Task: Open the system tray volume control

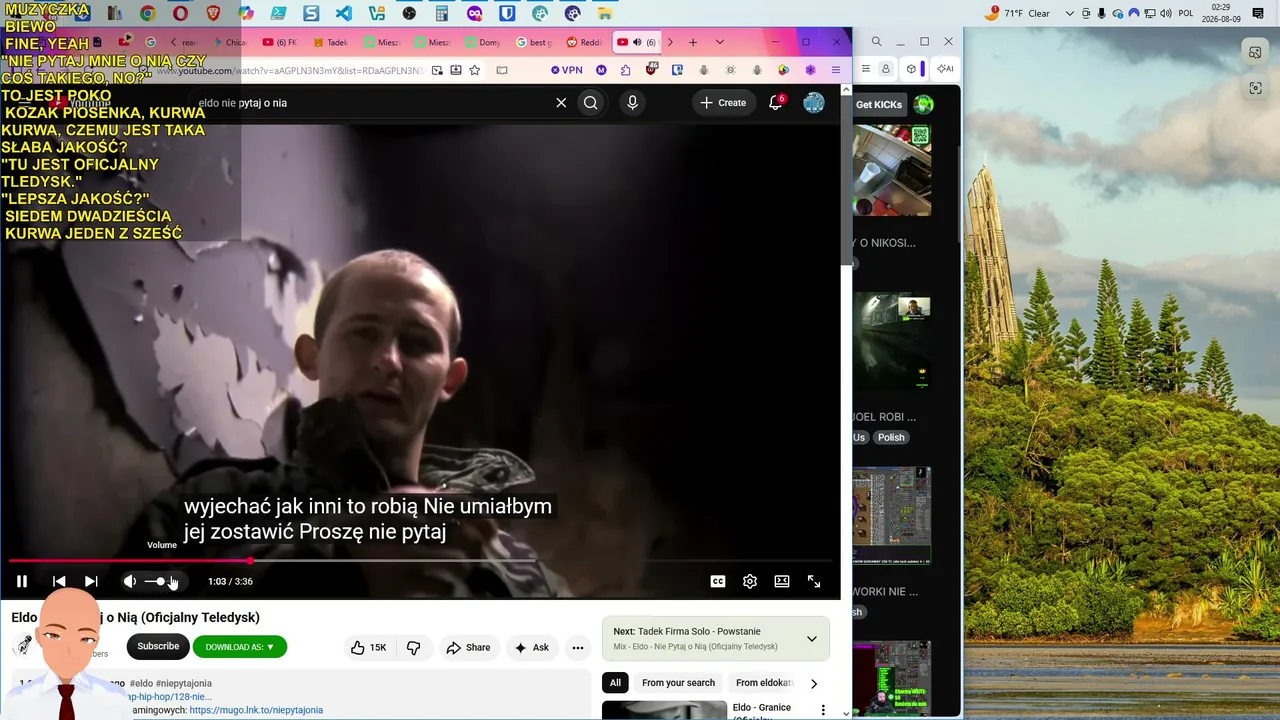Action: (1166, 13)
